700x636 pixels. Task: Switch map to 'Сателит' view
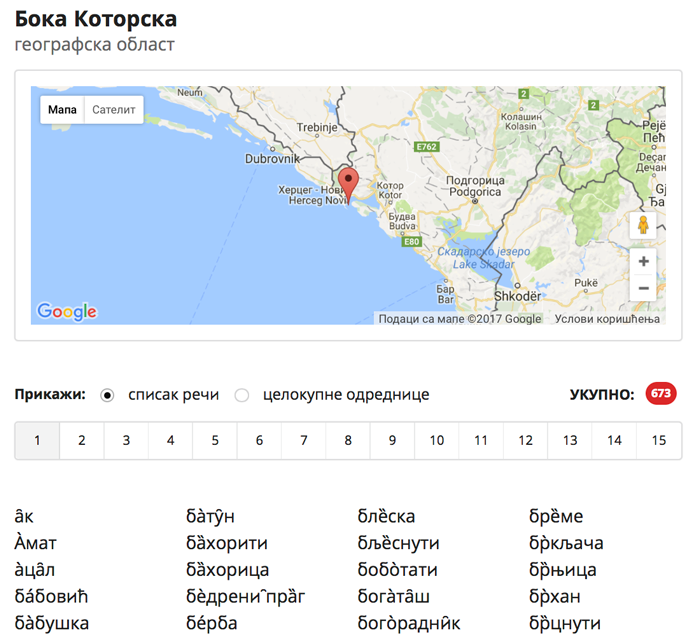[113, 109]
